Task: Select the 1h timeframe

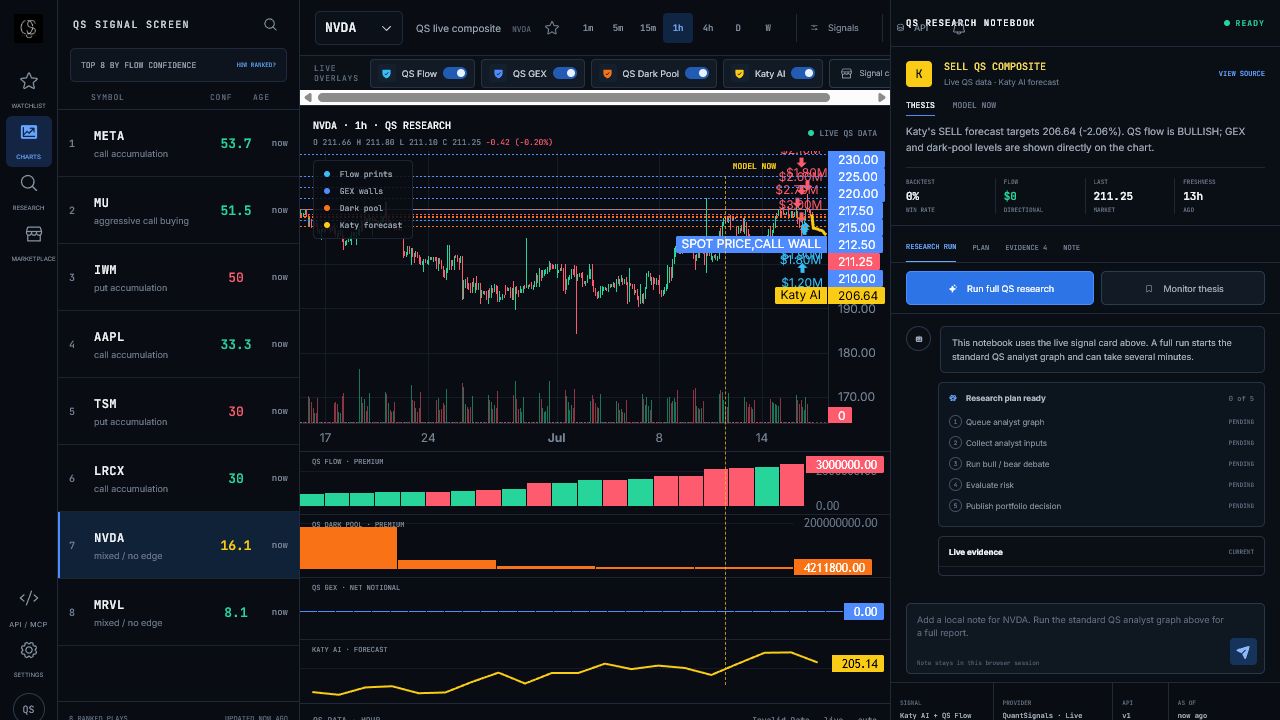Action: point(678,28)
